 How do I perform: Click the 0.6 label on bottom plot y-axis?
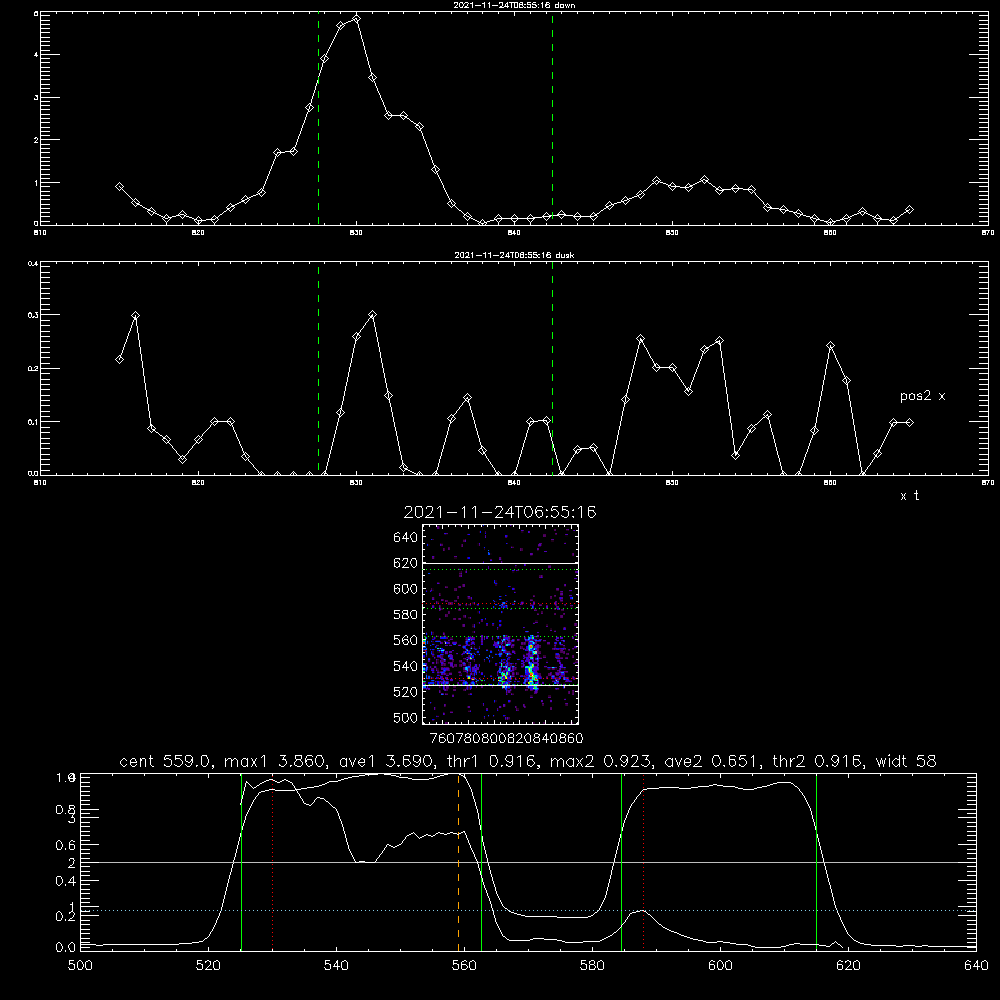66,845
